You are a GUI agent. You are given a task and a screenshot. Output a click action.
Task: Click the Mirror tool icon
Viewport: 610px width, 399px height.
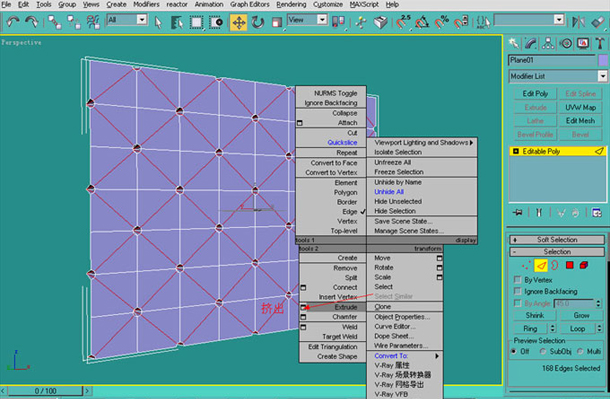click(x=578, y=22)
